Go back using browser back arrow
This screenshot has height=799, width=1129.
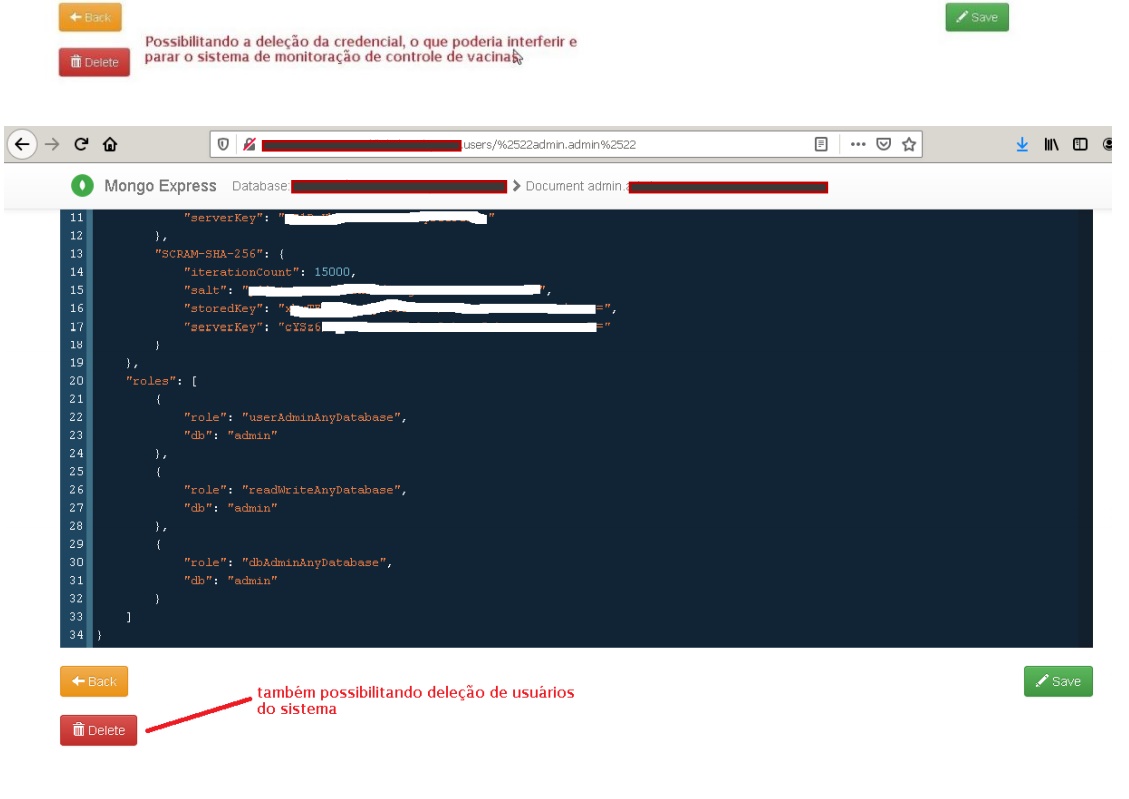22,144
